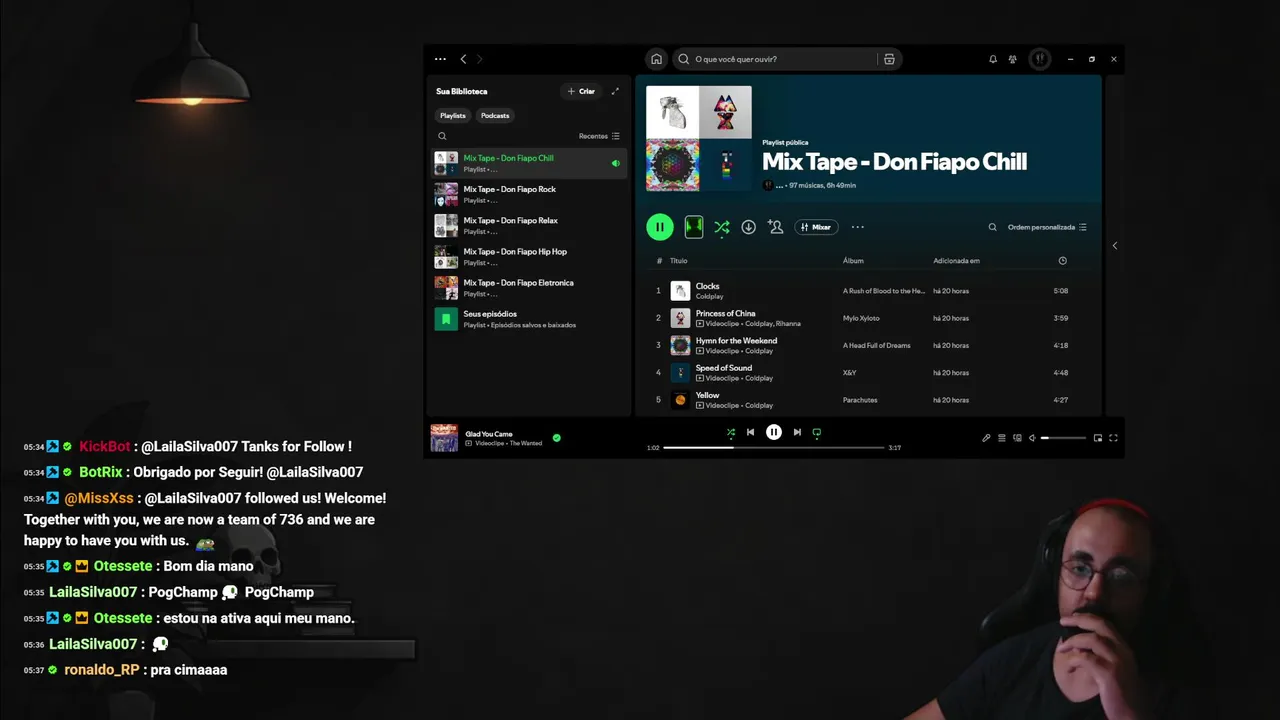The image size is (1280, 720).
Task: Open the Spotify three-dot main menu
Action: click(440, 59)
